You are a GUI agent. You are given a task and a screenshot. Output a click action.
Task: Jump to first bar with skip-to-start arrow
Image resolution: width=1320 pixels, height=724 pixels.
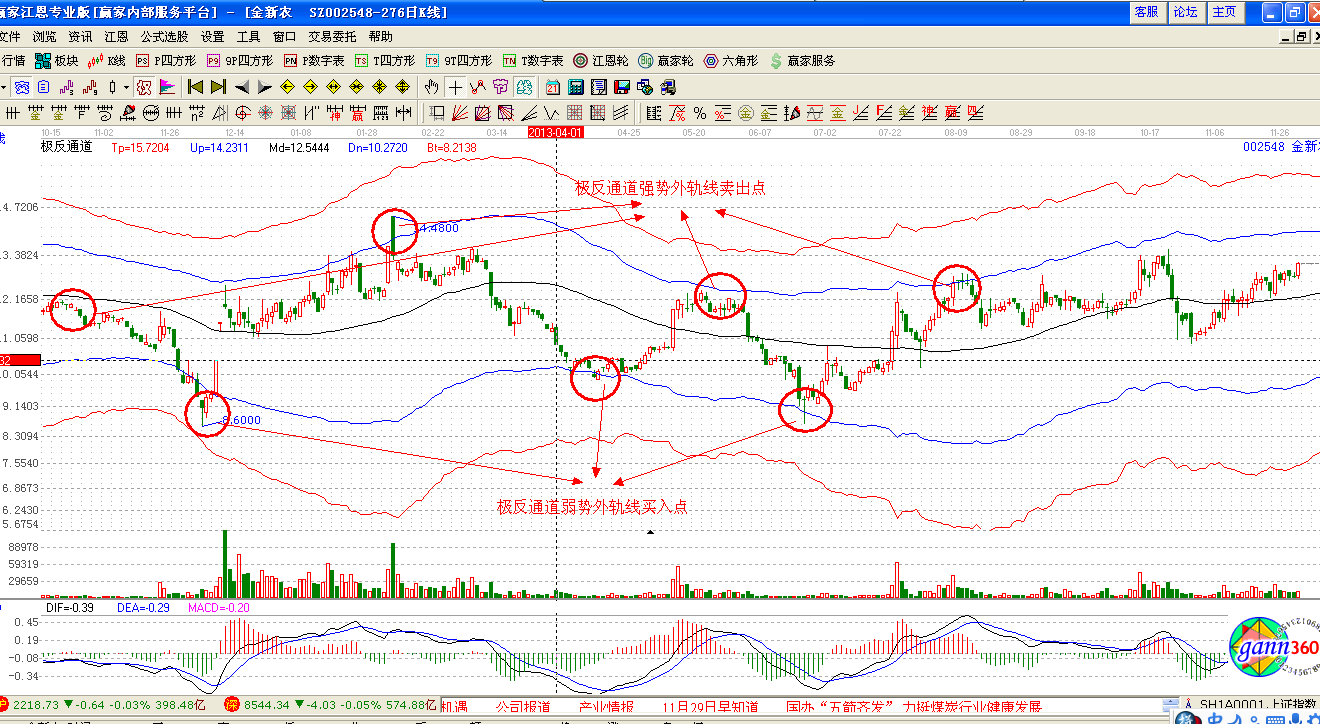(x=195, y=86)
